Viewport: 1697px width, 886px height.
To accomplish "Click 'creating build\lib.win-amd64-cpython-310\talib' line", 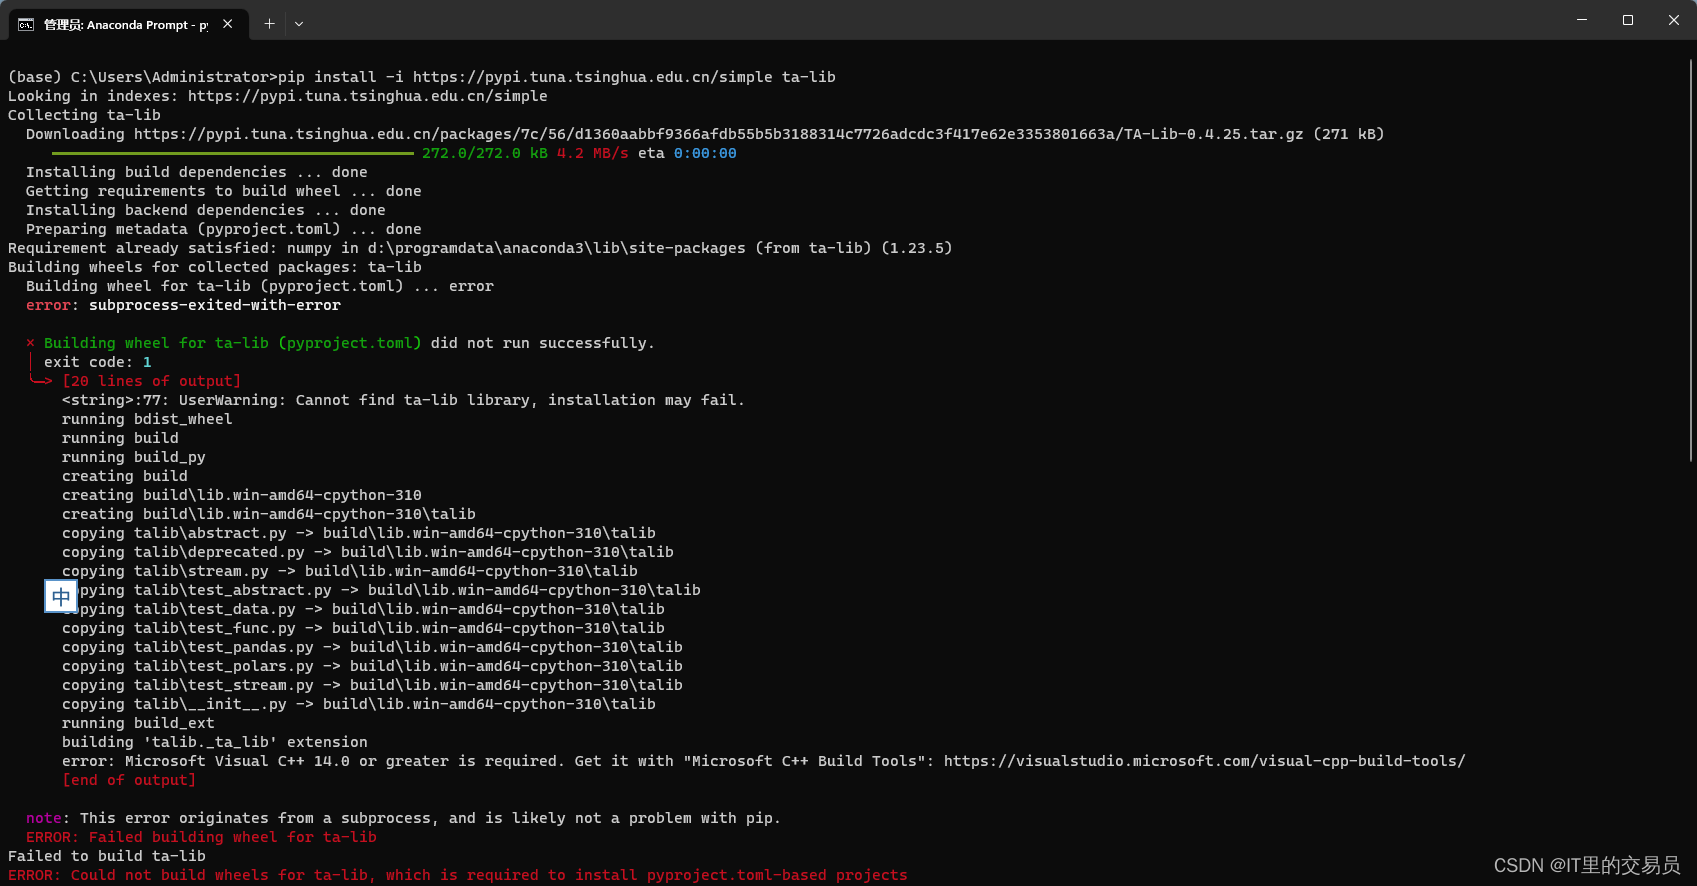I will (x=269, y=514).
